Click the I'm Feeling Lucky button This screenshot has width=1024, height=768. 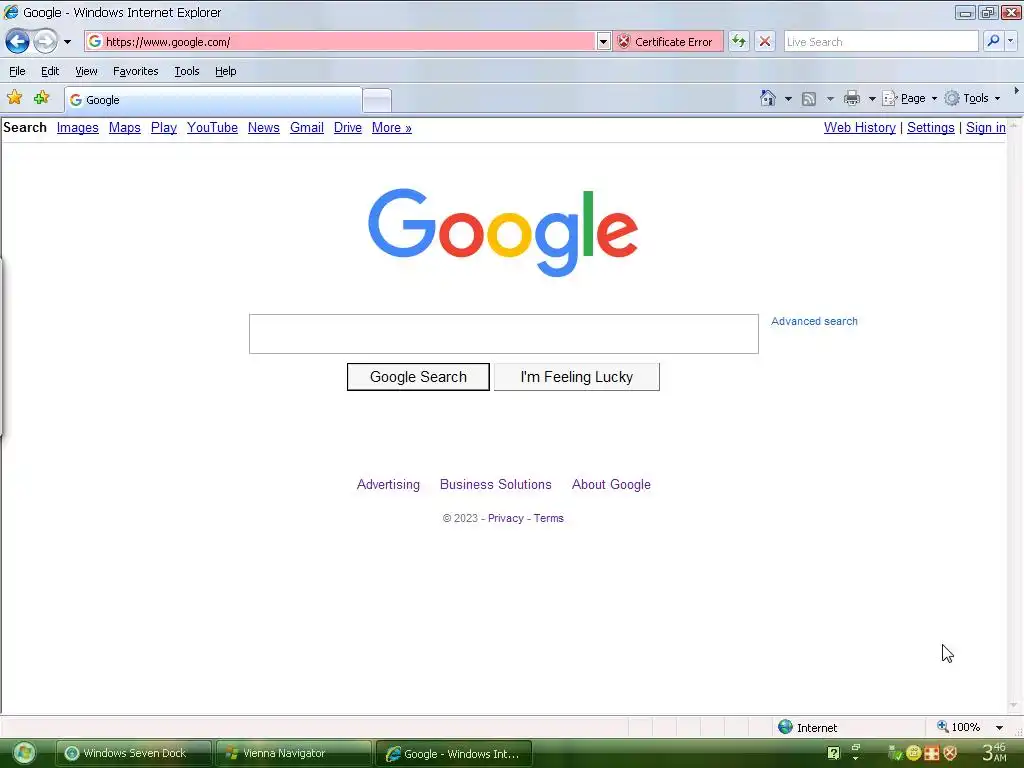point(577,377)
